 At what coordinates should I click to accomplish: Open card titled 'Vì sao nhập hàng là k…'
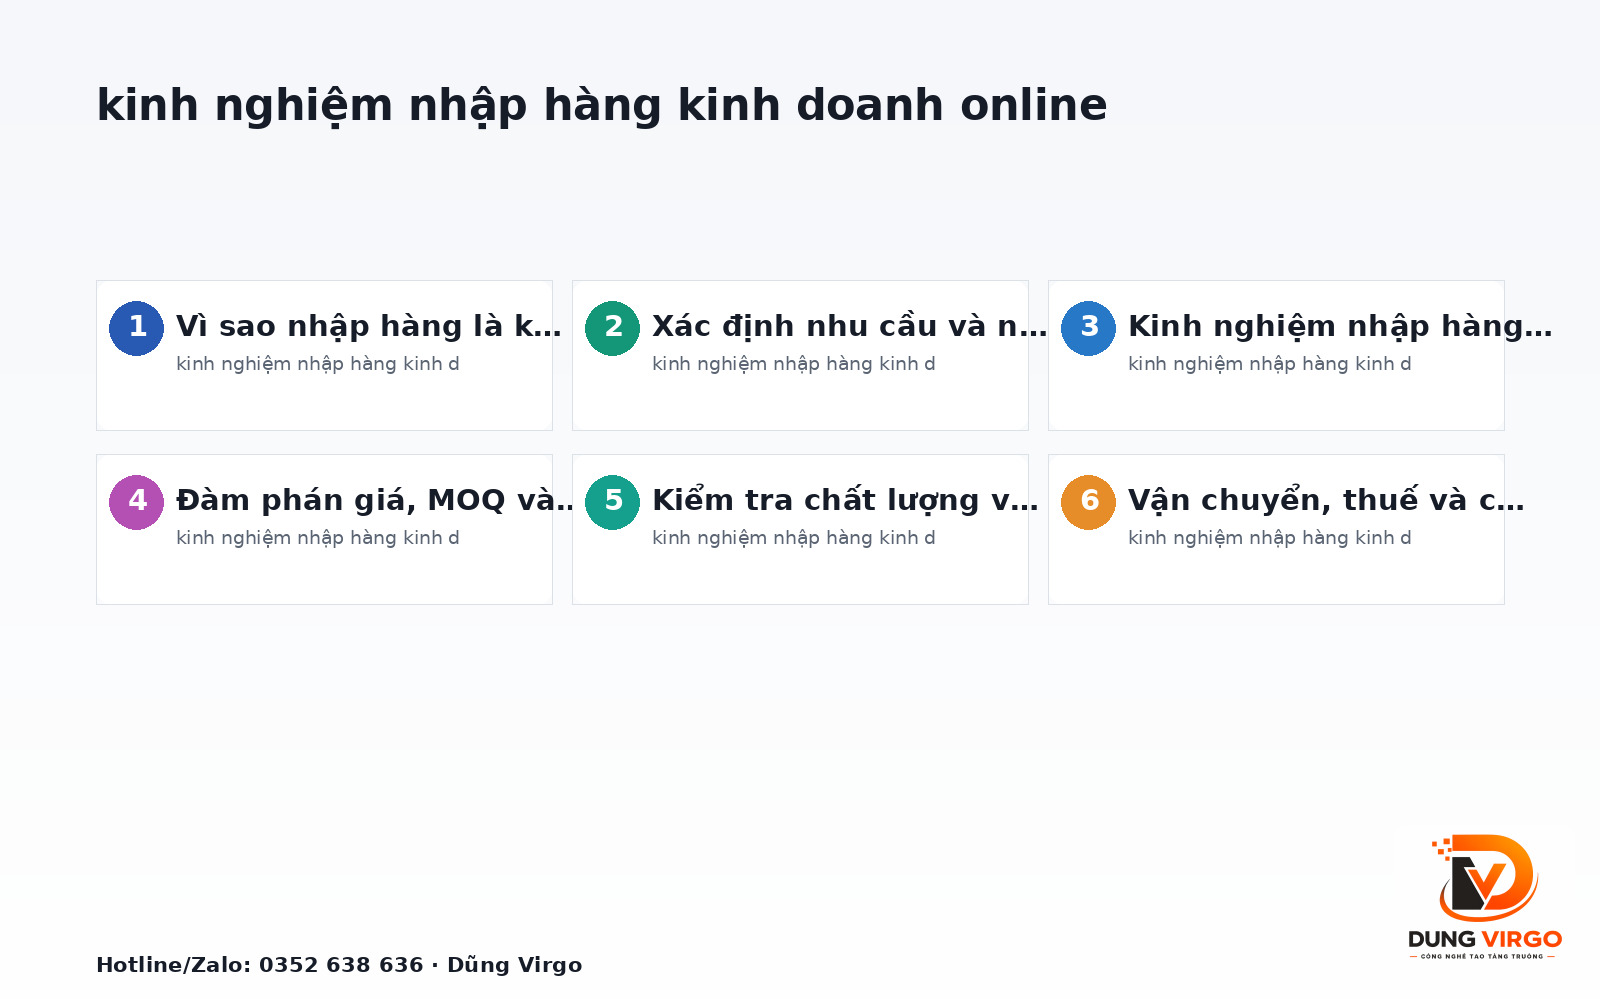pos(324,355)
